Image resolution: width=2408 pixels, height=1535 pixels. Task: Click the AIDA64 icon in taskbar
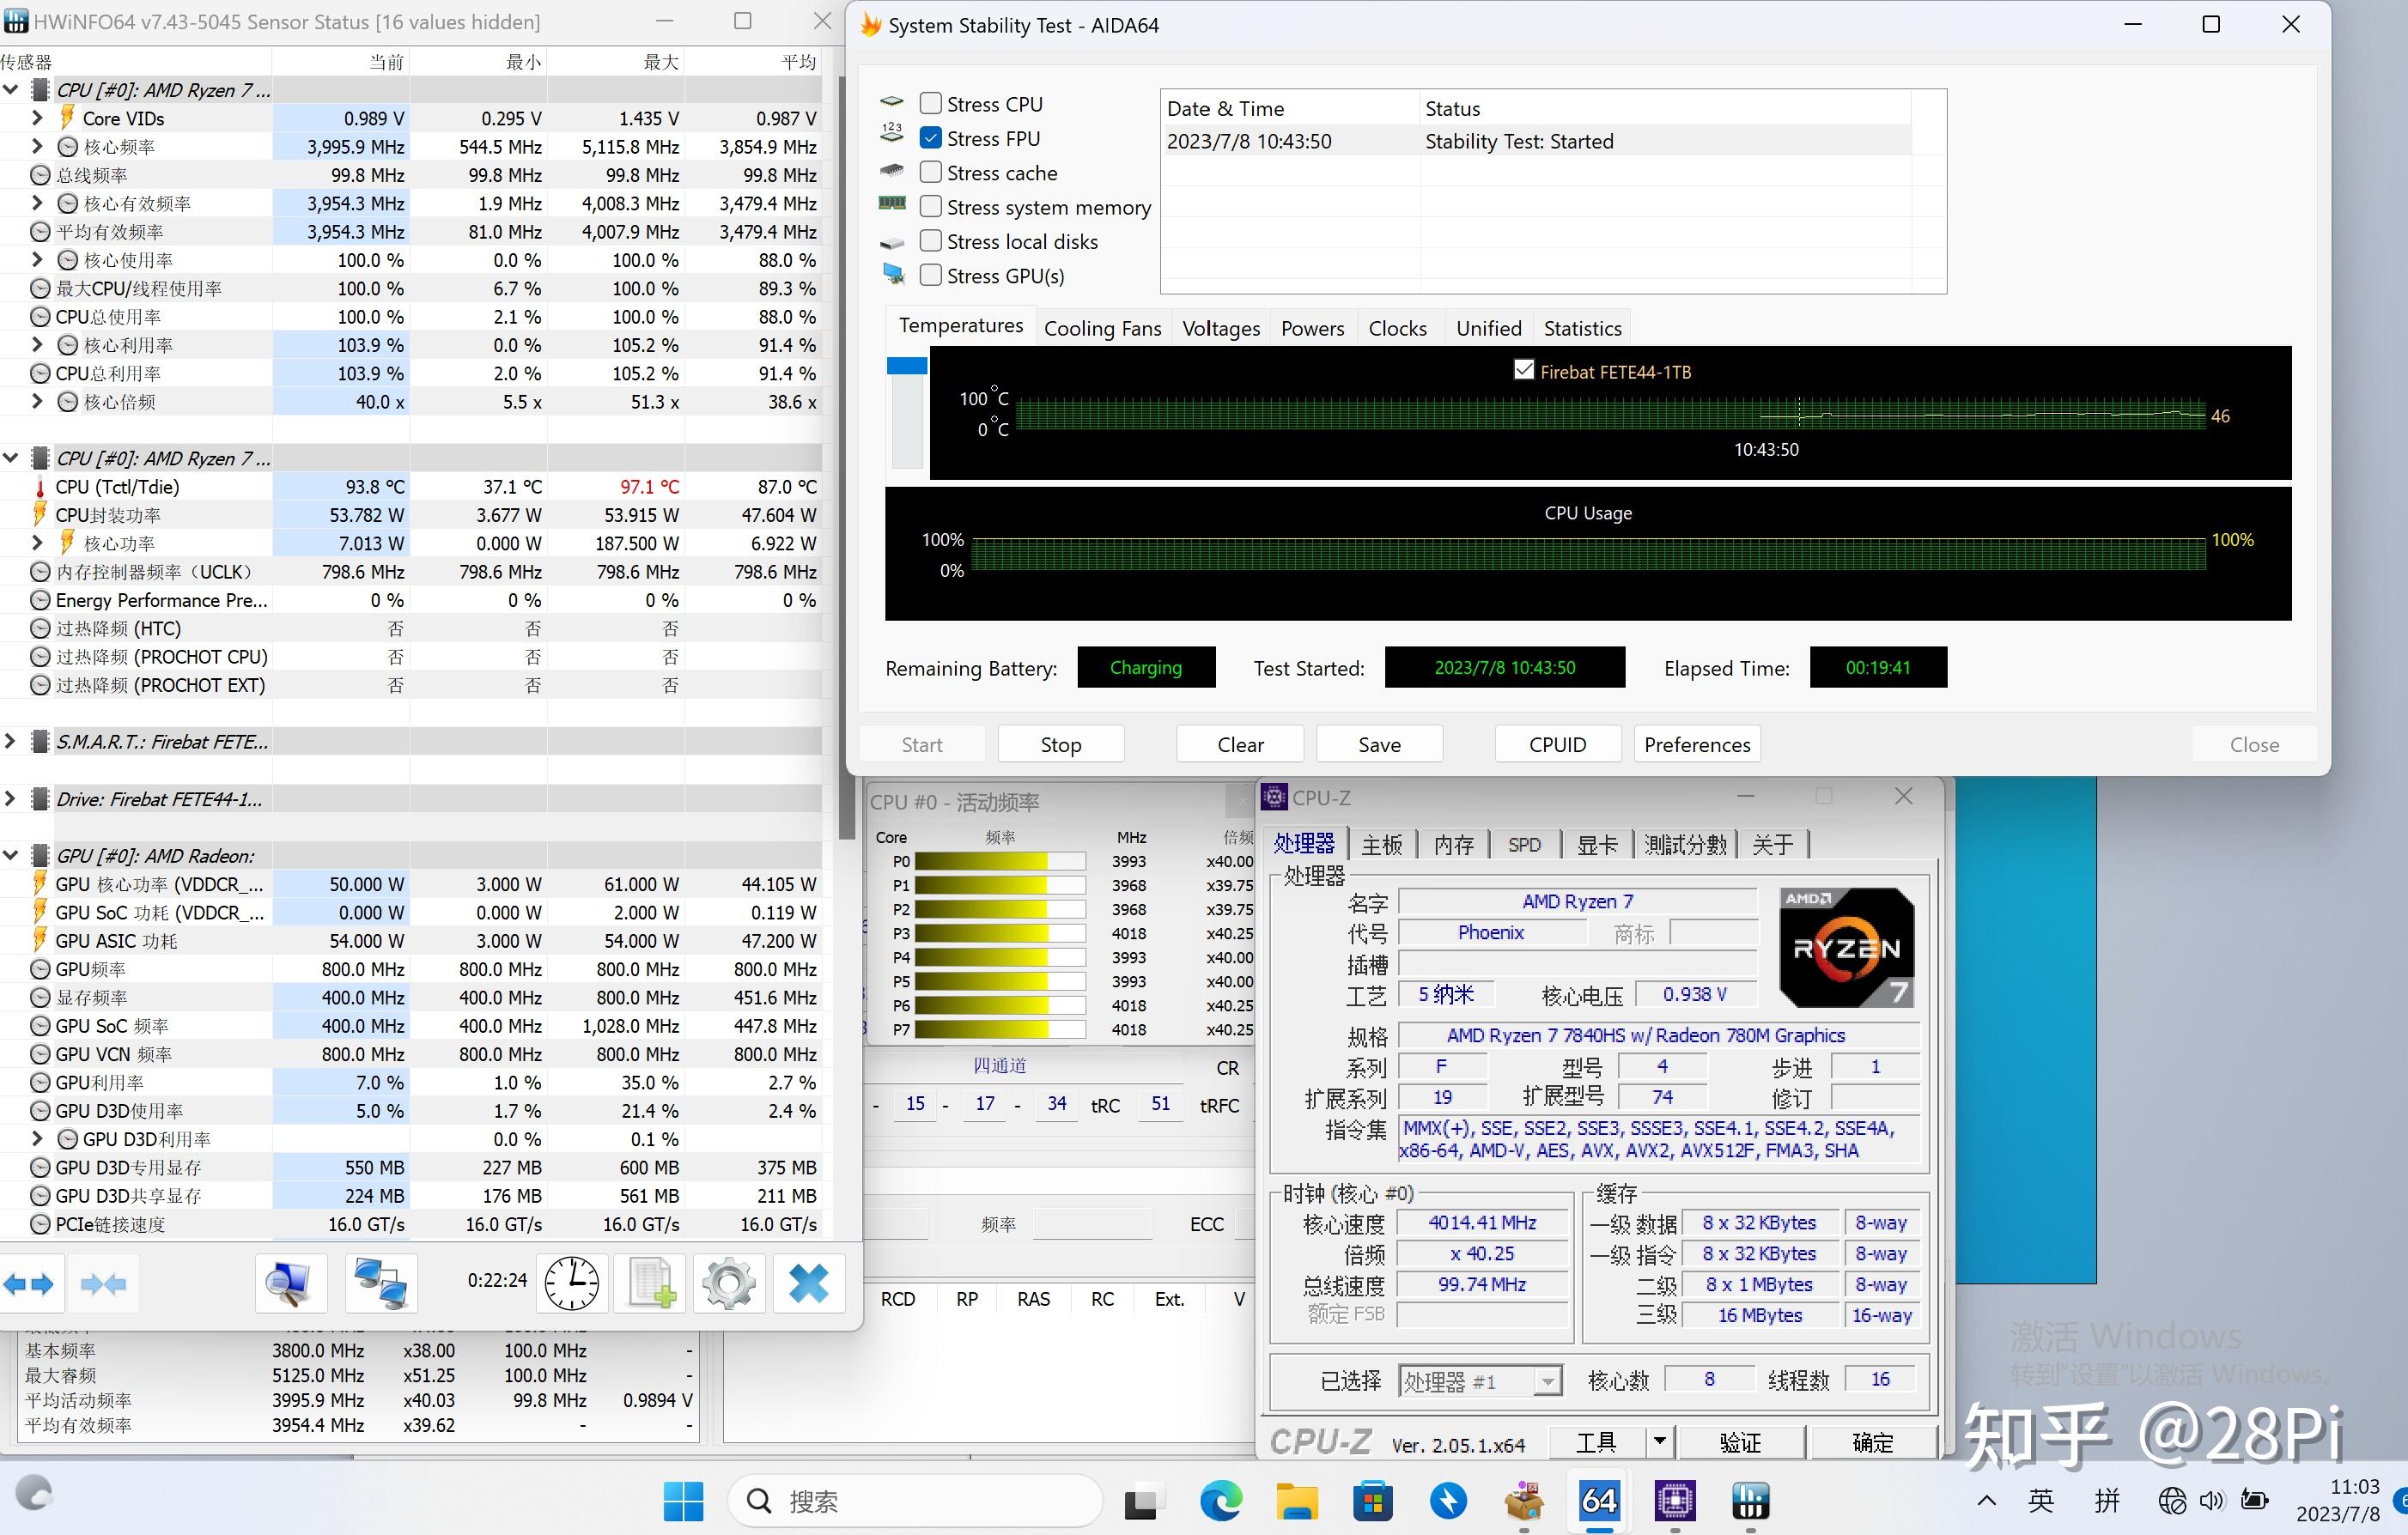(x=1598, y=1500)
